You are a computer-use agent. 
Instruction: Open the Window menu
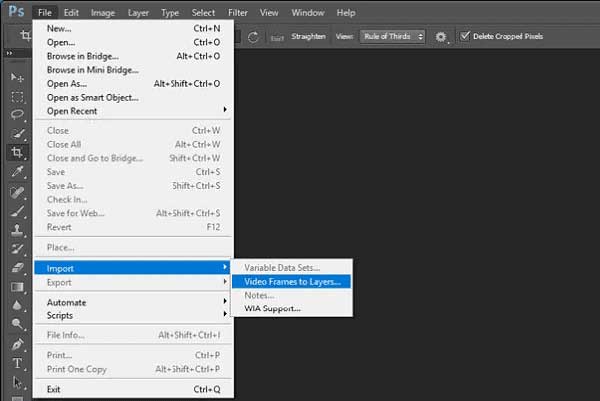pos(308,13)
